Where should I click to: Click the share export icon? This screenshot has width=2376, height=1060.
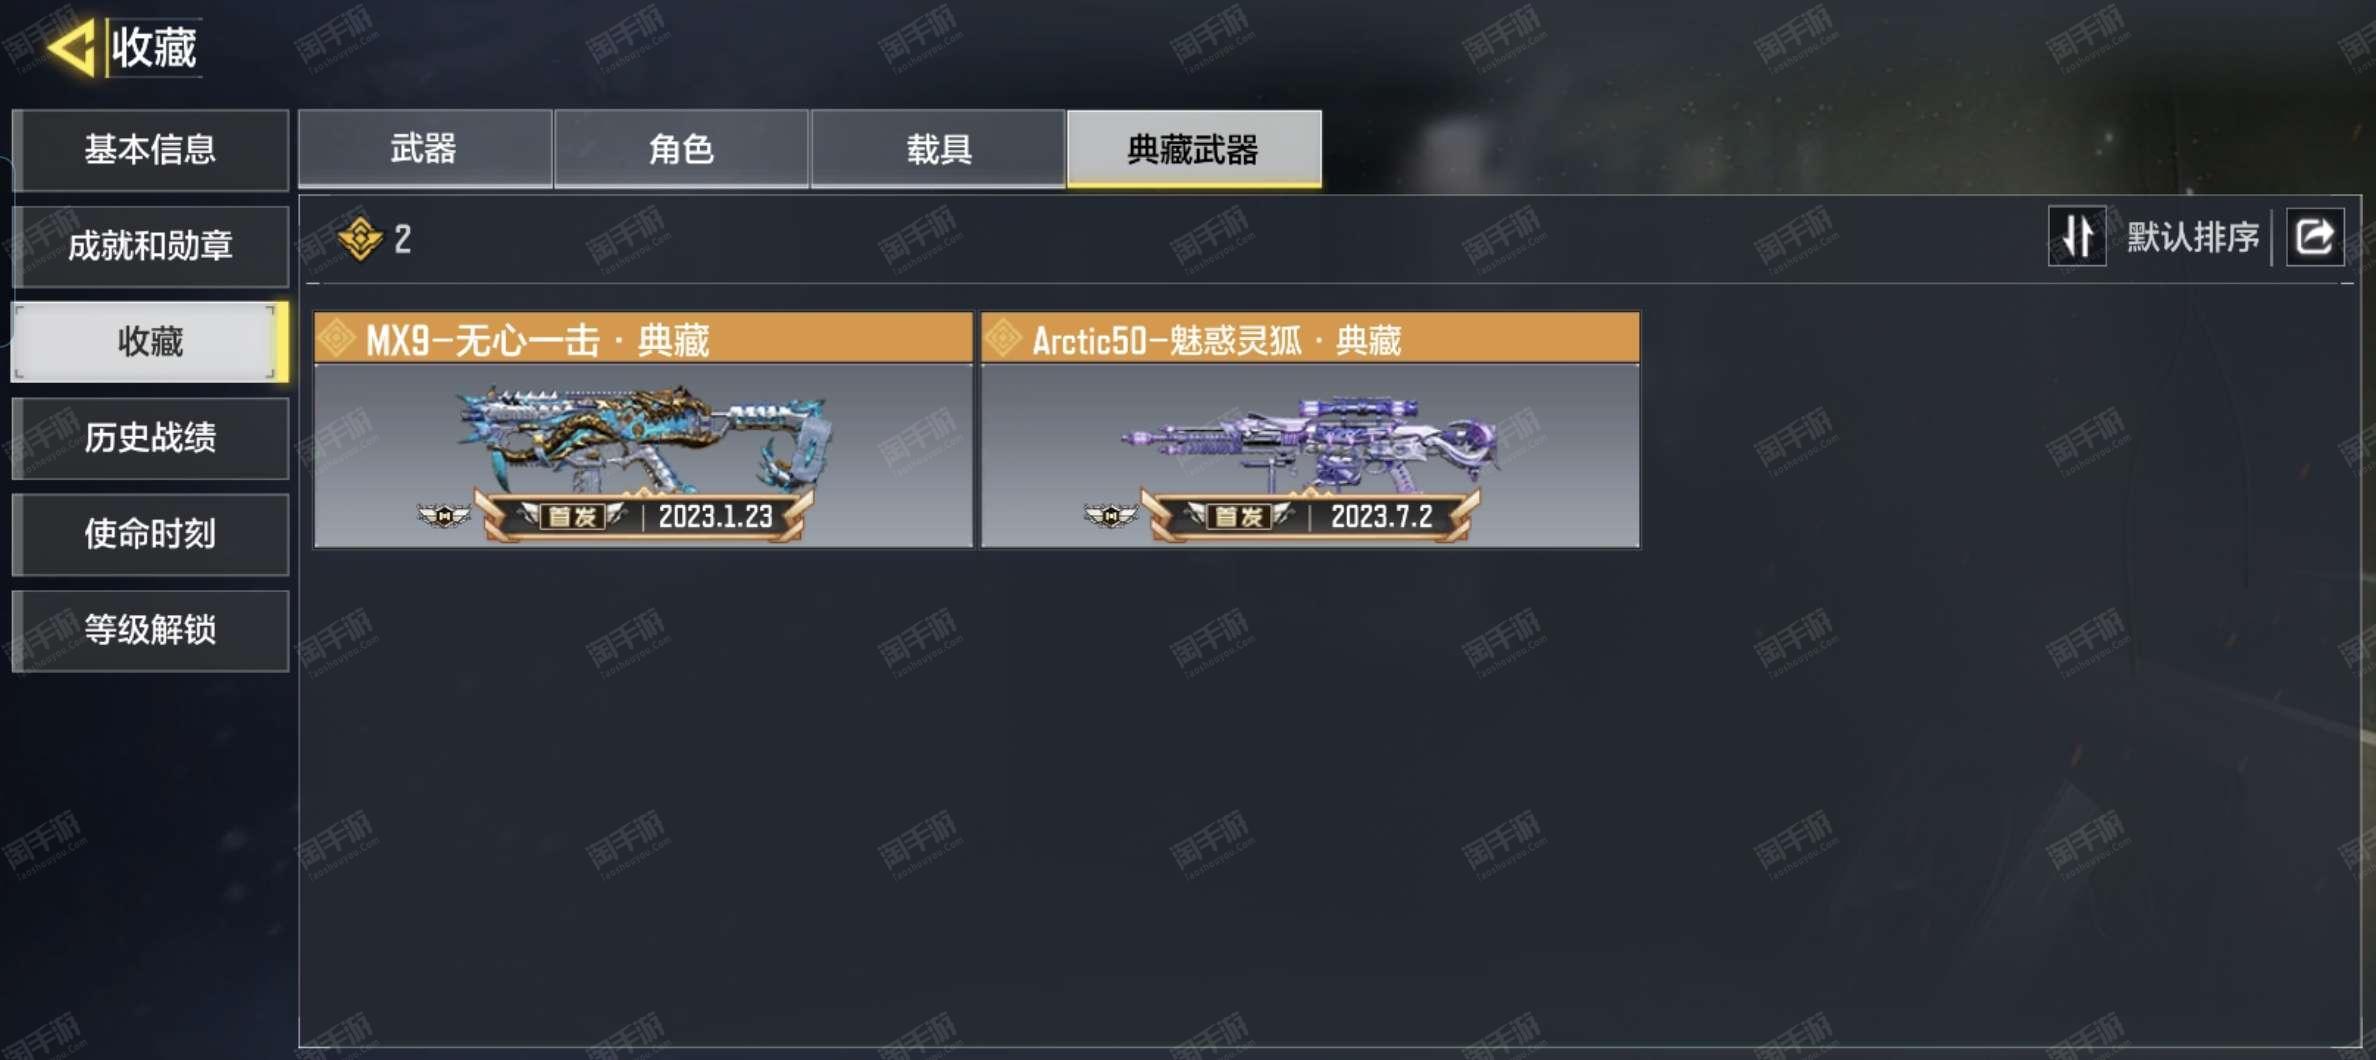click(2315, 237)
